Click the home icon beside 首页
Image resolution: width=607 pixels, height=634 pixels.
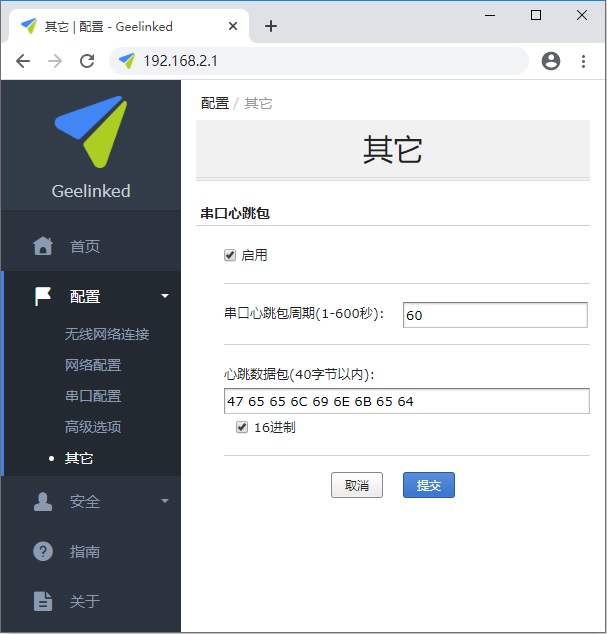(43, 246)
